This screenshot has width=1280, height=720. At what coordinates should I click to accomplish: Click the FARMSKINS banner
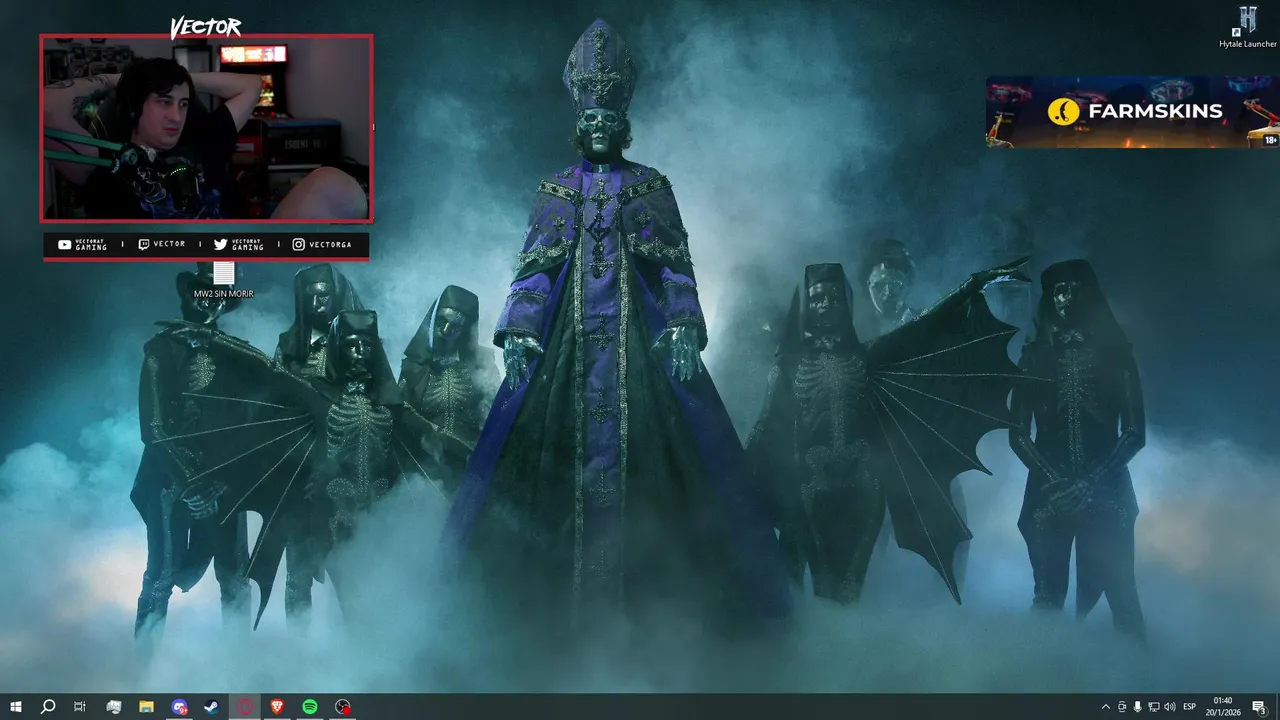pyautogui.click(x=1132, y=112)
